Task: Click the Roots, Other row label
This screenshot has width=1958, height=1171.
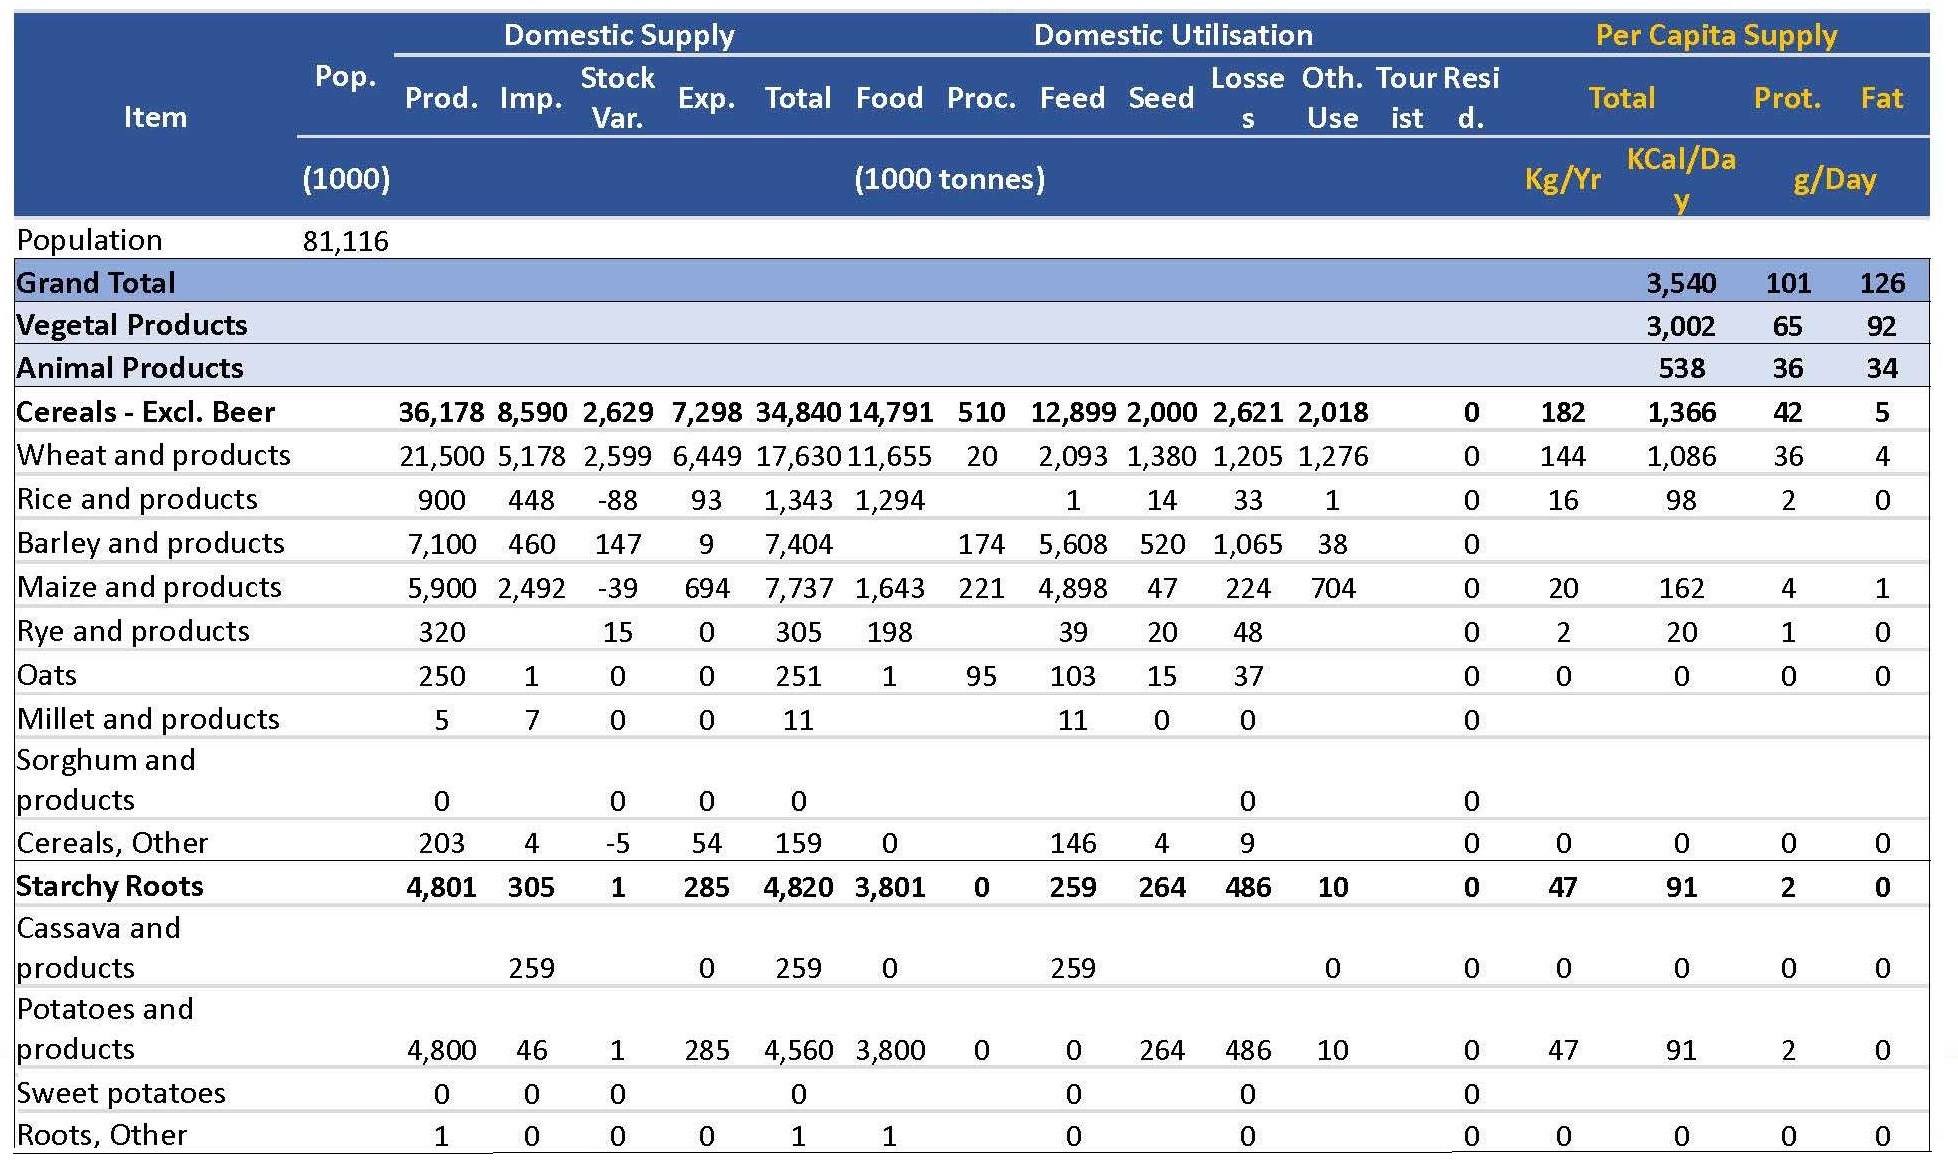Action: (102, 1135)
